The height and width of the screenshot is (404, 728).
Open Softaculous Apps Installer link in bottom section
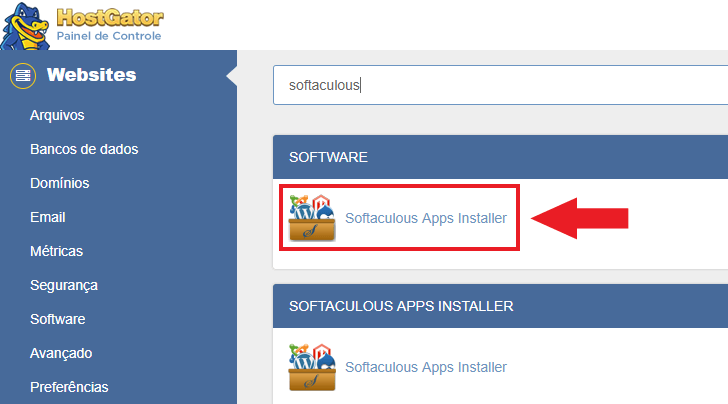tap(426, 367)
